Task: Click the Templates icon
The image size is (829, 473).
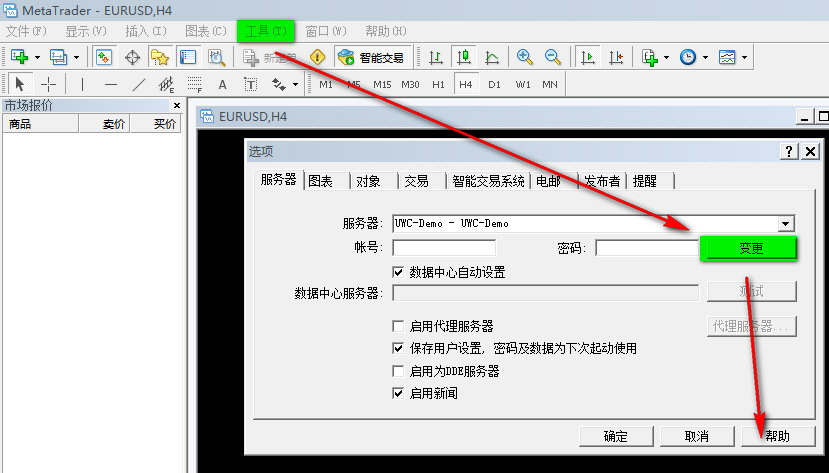Action: 727,57
